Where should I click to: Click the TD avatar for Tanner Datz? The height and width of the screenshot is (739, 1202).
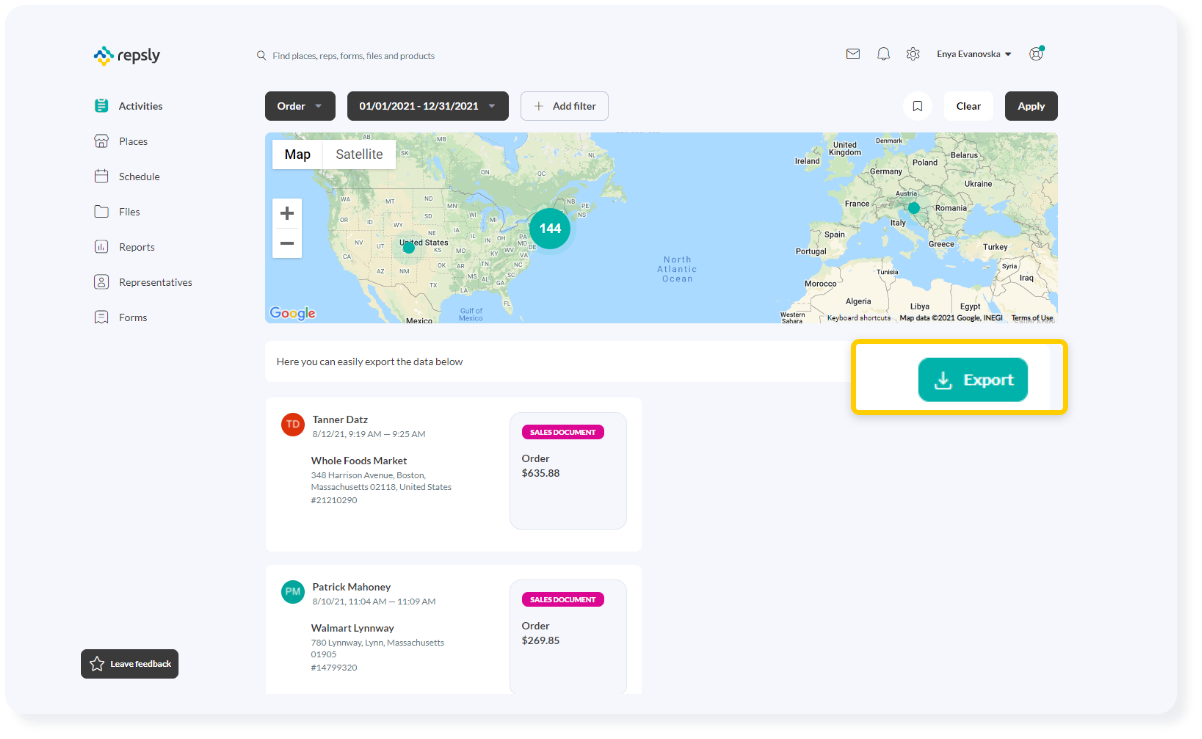[x=293, y=424]
